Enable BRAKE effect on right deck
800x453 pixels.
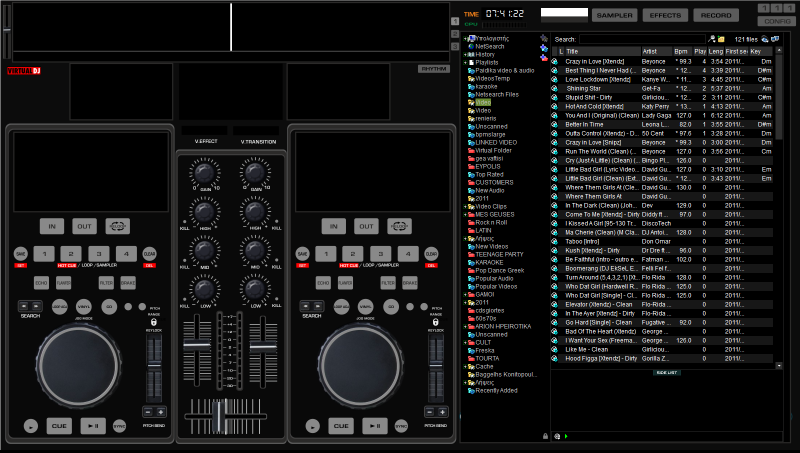[410, 283]
